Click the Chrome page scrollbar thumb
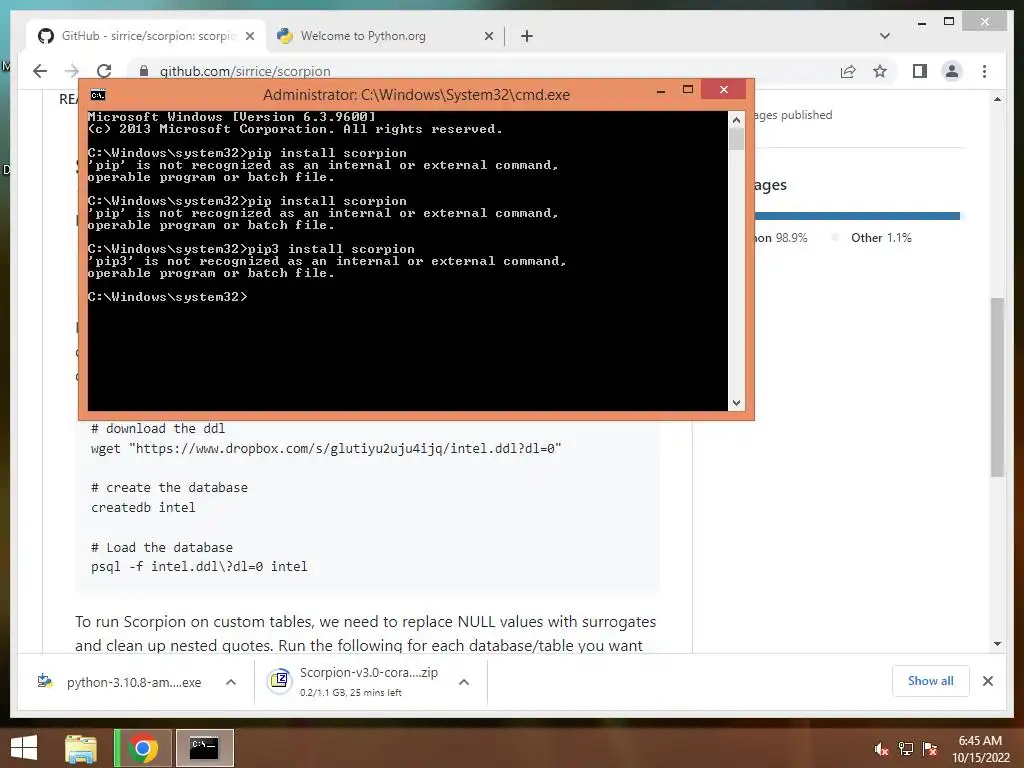Screen dimensions: 1024x768 997,387
